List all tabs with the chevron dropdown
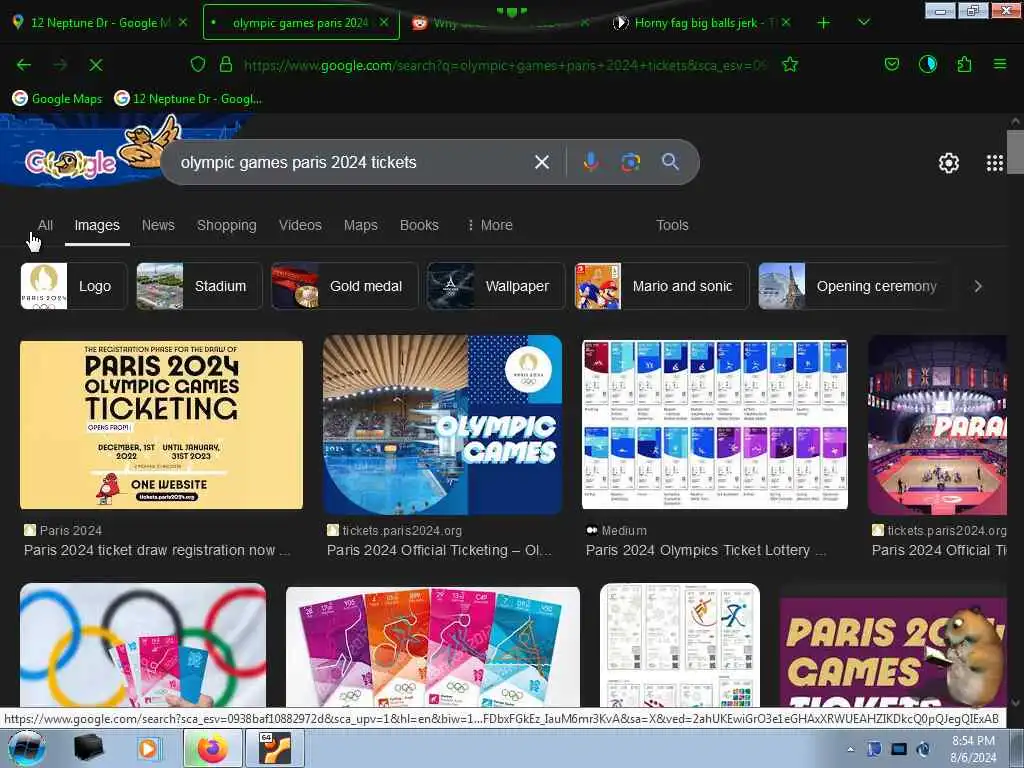This screenshot has height=768, width=1024. pyautogui.click(x=863, y=23)
